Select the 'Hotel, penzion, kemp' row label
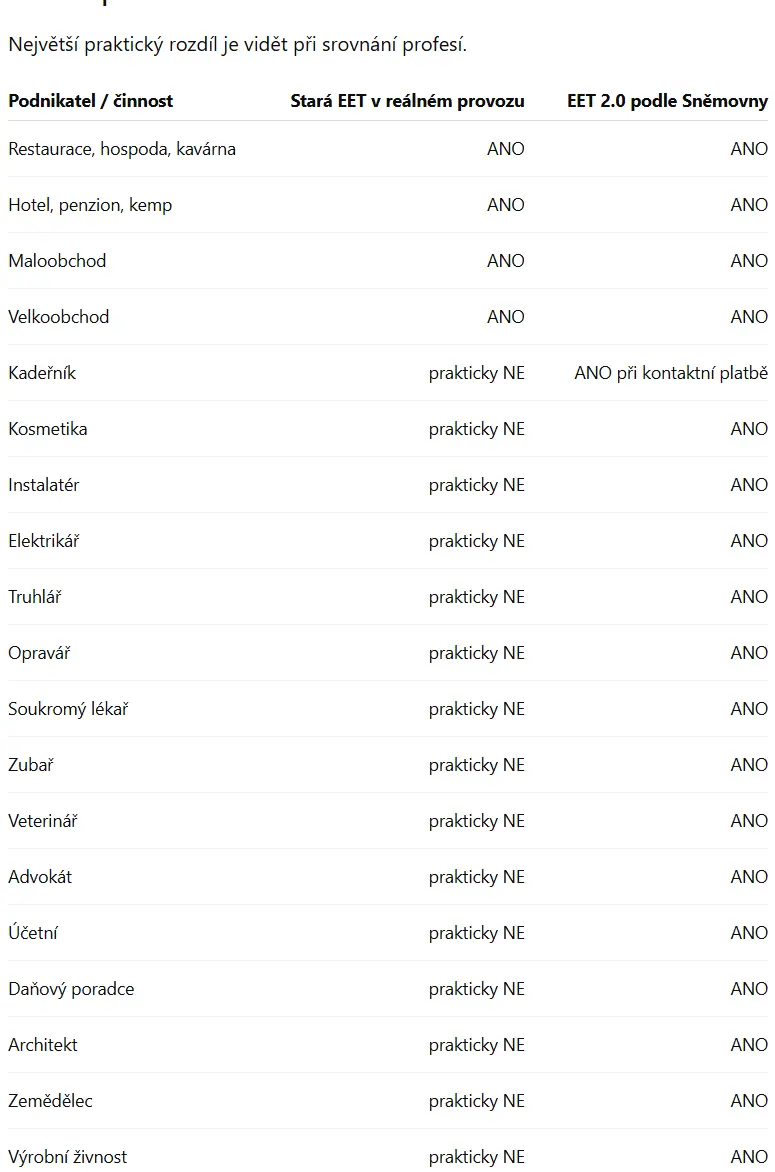 point(90,205)
